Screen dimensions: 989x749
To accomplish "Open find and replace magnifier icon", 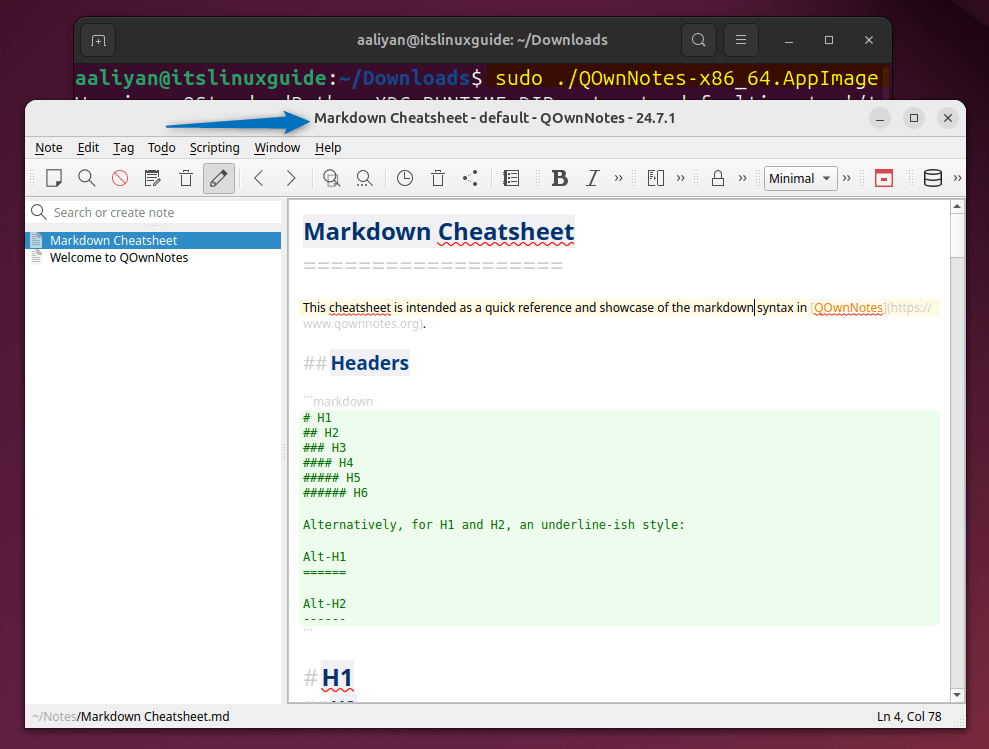I will 364,178.
